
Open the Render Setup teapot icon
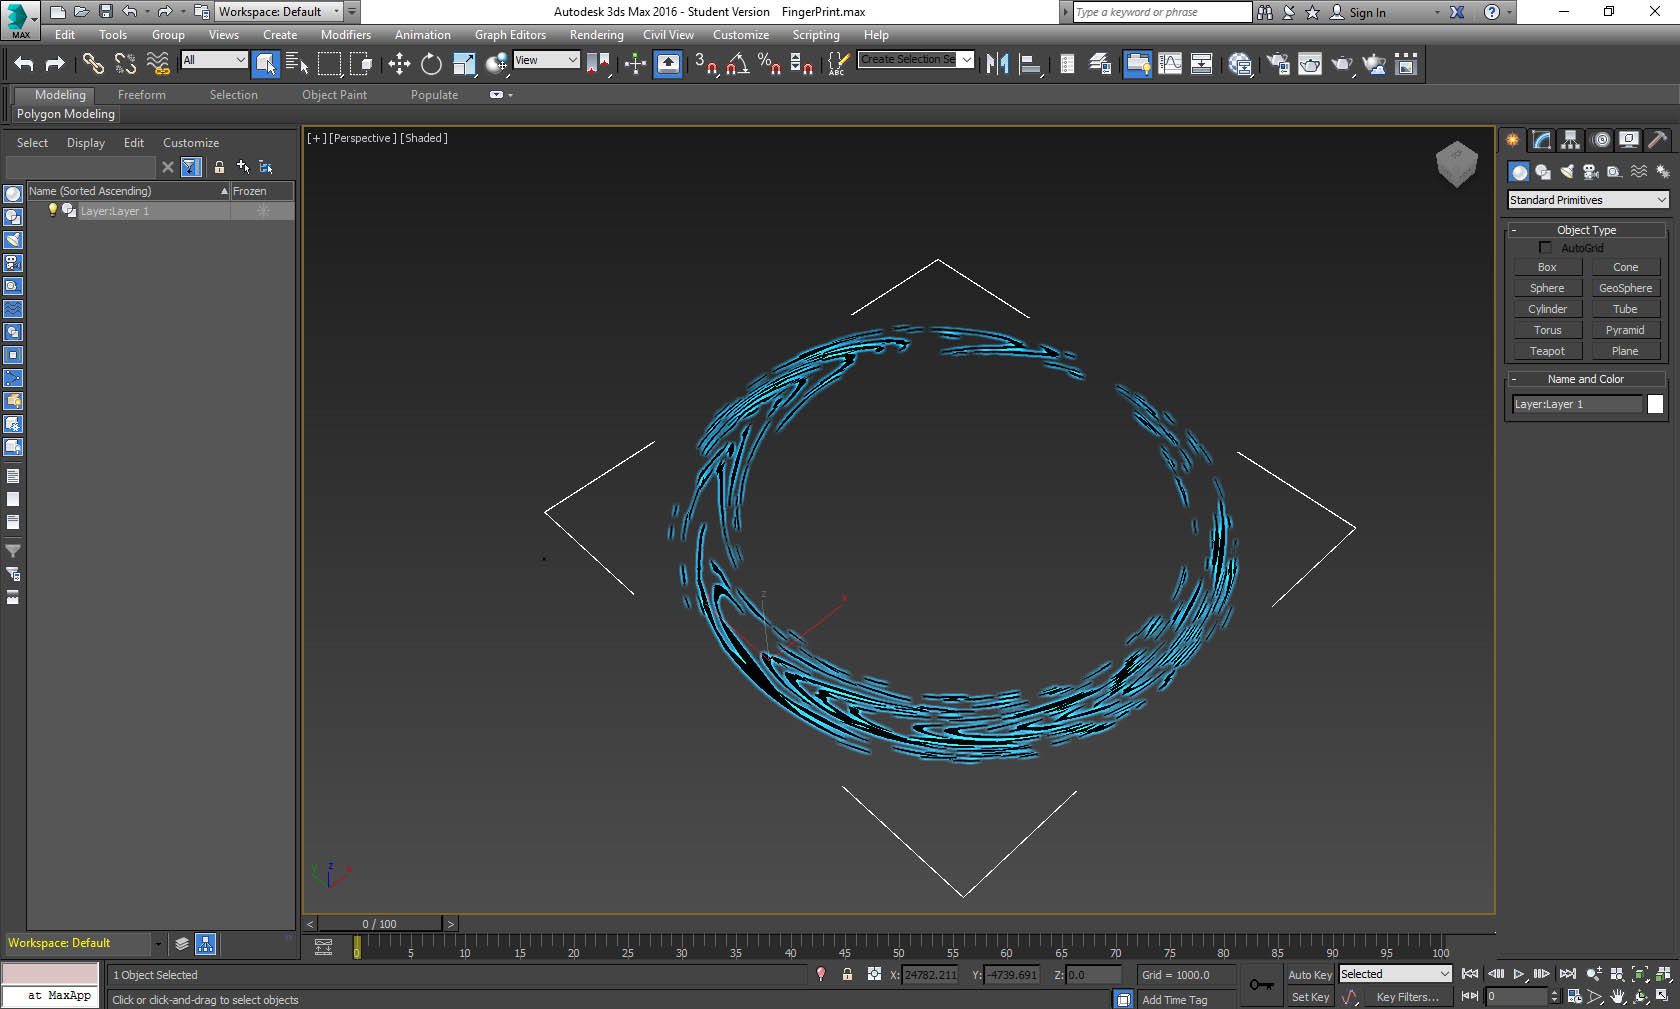(x=1278, y=64)
